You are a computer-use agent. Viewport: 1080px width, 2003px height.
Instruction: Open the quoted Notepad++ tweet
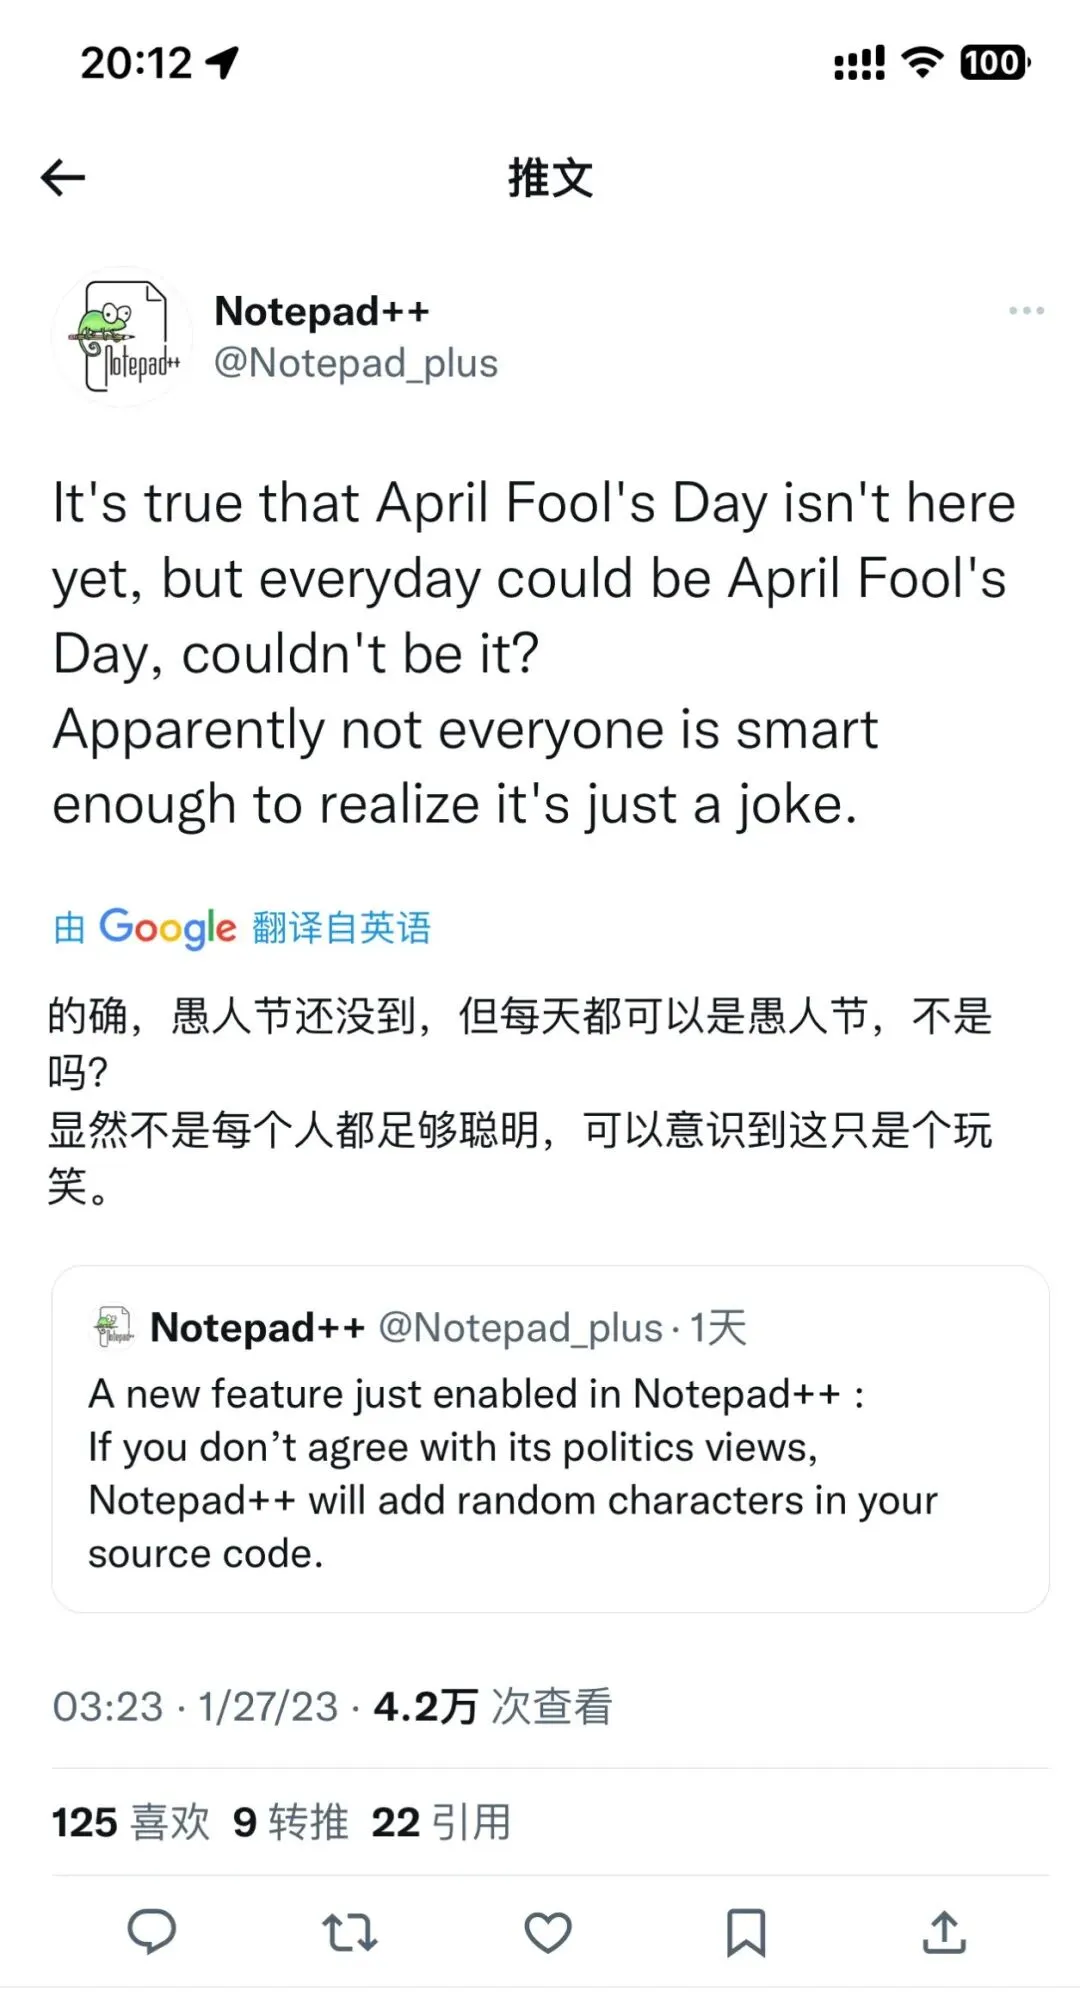[550, 1470]
